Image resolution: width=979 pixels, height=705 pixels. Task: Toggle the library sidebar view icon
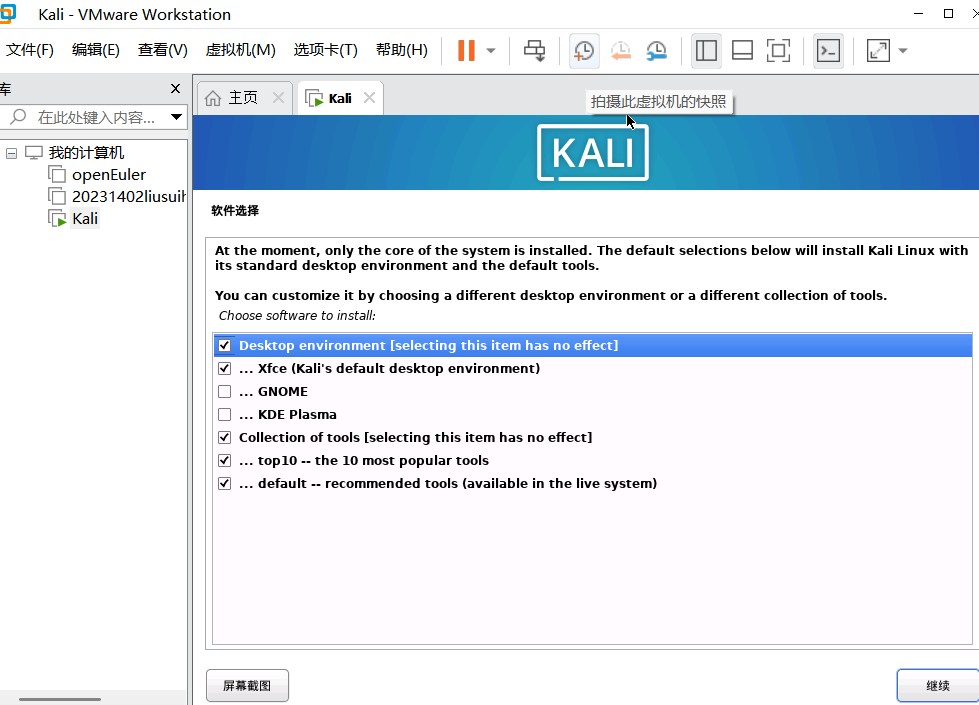pos(706,51)
